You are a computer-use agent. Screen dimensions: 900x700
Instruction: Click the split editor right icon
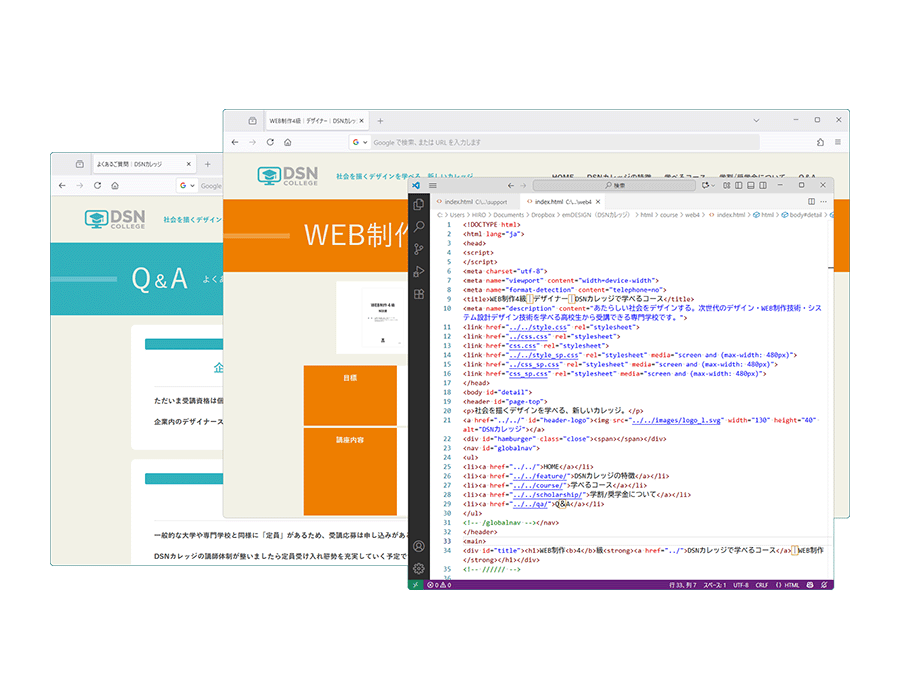pyautogui.click(x=811, y=201)
